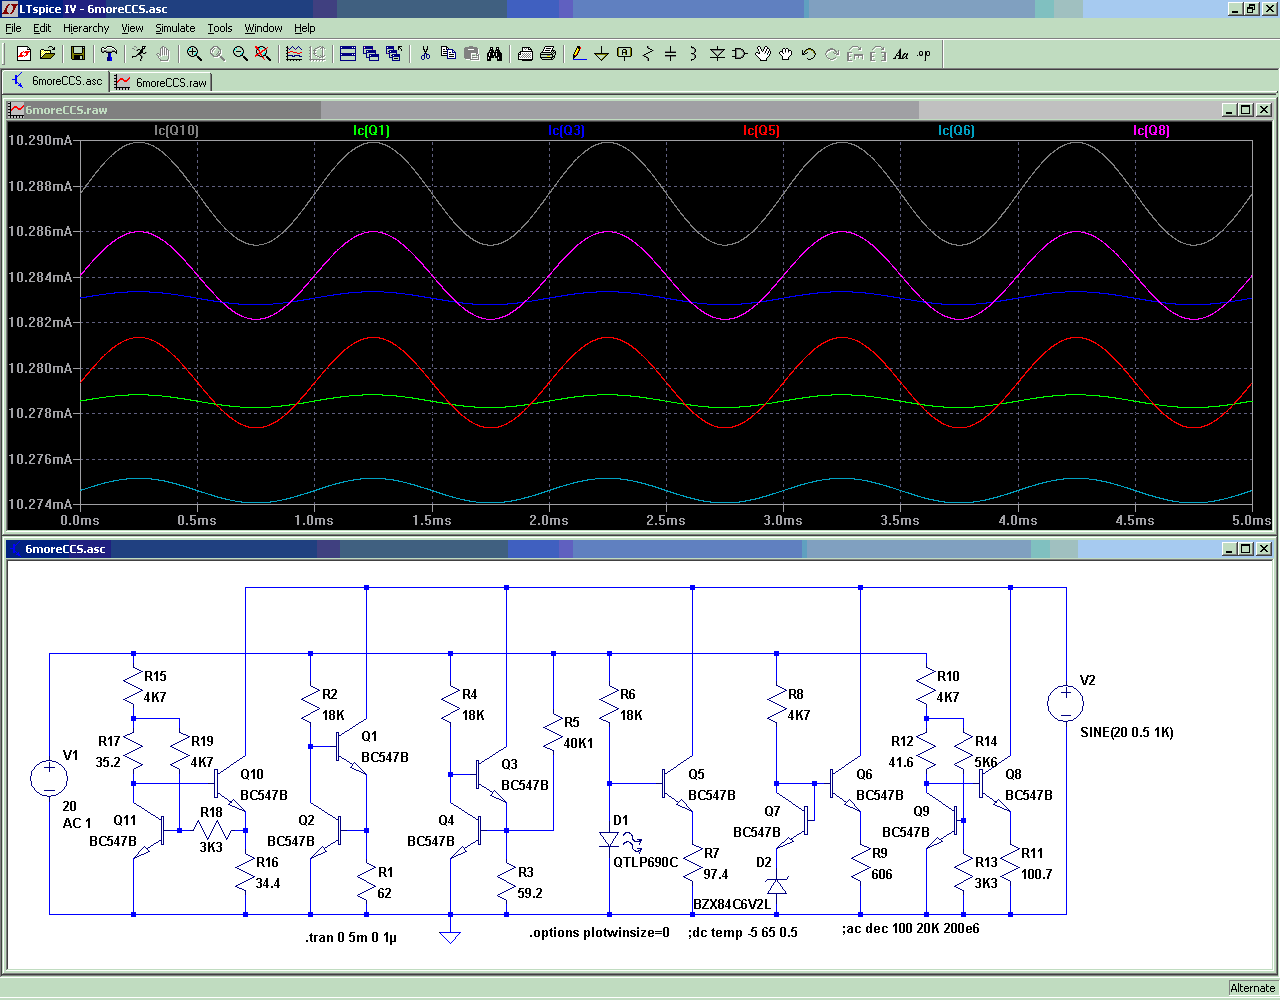Click the Alternate status bar indicator
The image size is (1280, 1000).
[1253, 988]
